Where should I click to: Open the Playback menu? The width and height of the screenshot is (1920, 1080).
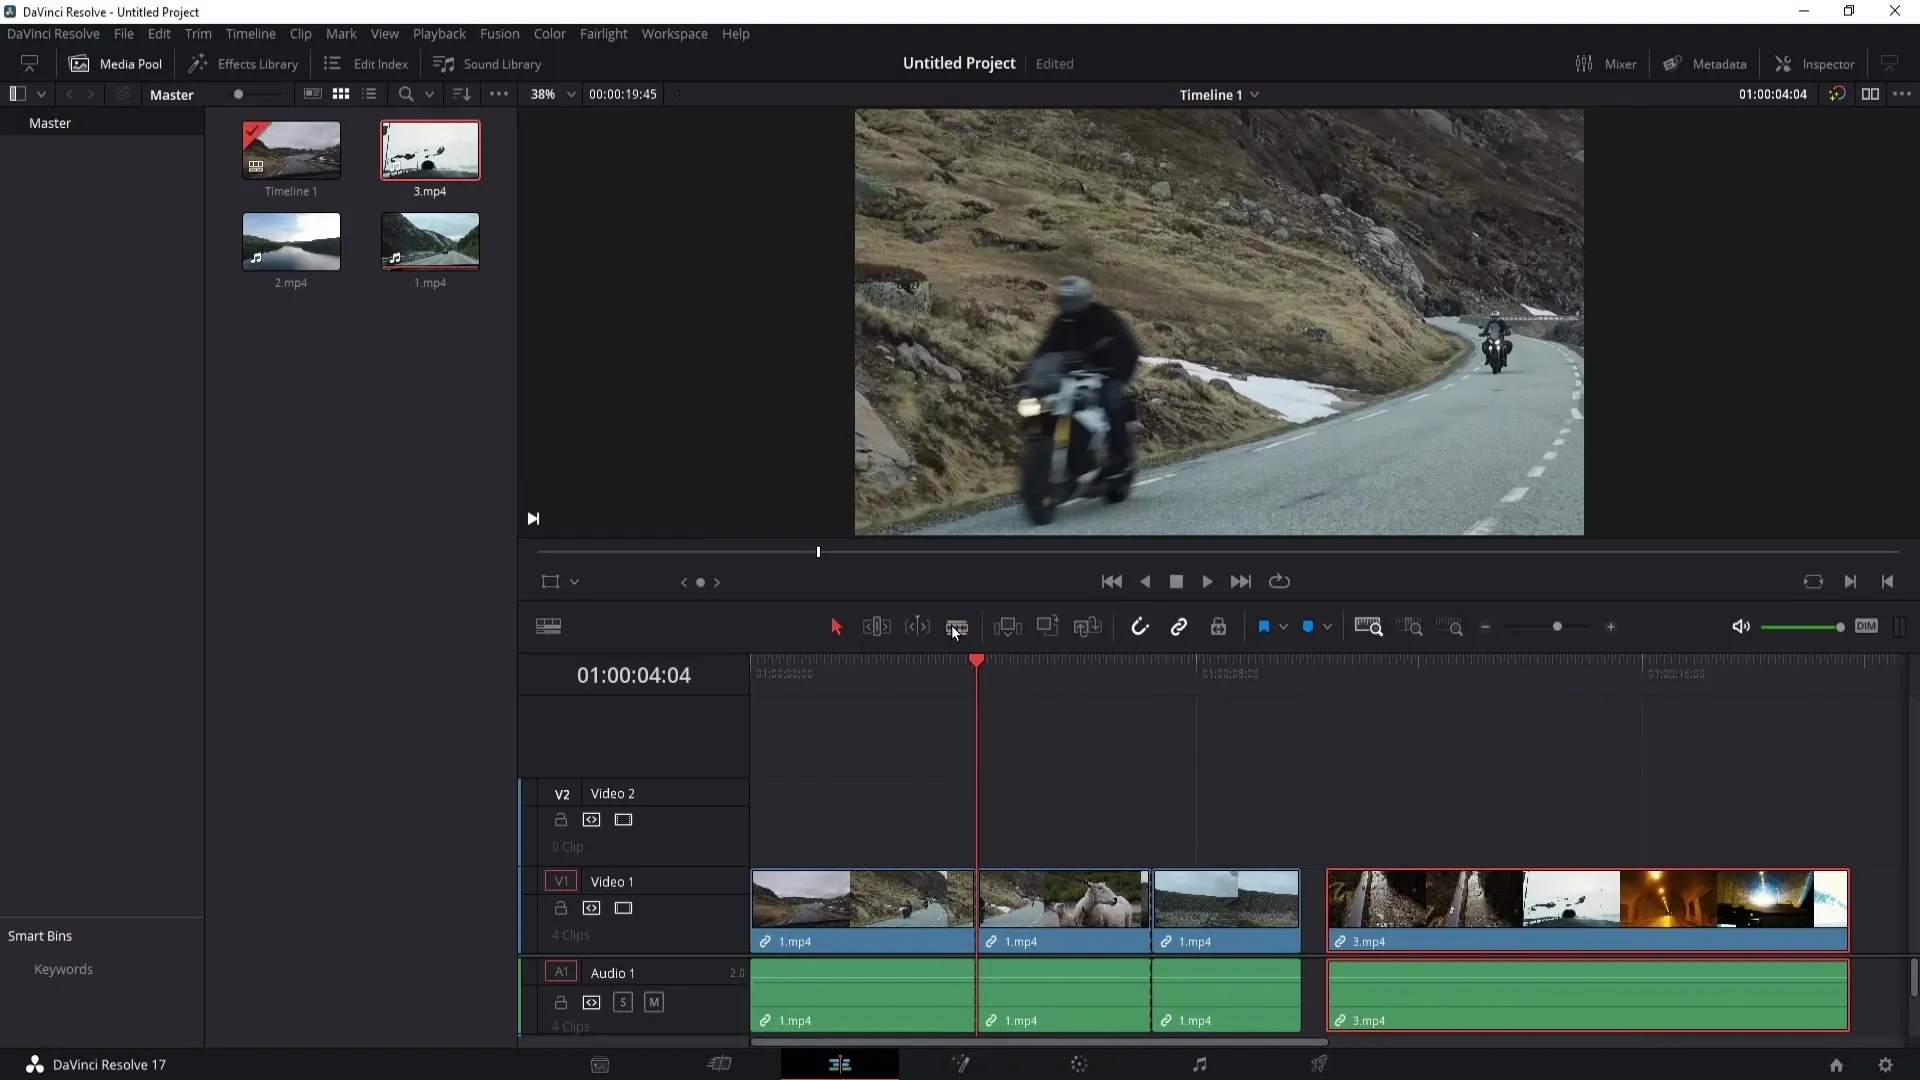click(x=439, y=33)
